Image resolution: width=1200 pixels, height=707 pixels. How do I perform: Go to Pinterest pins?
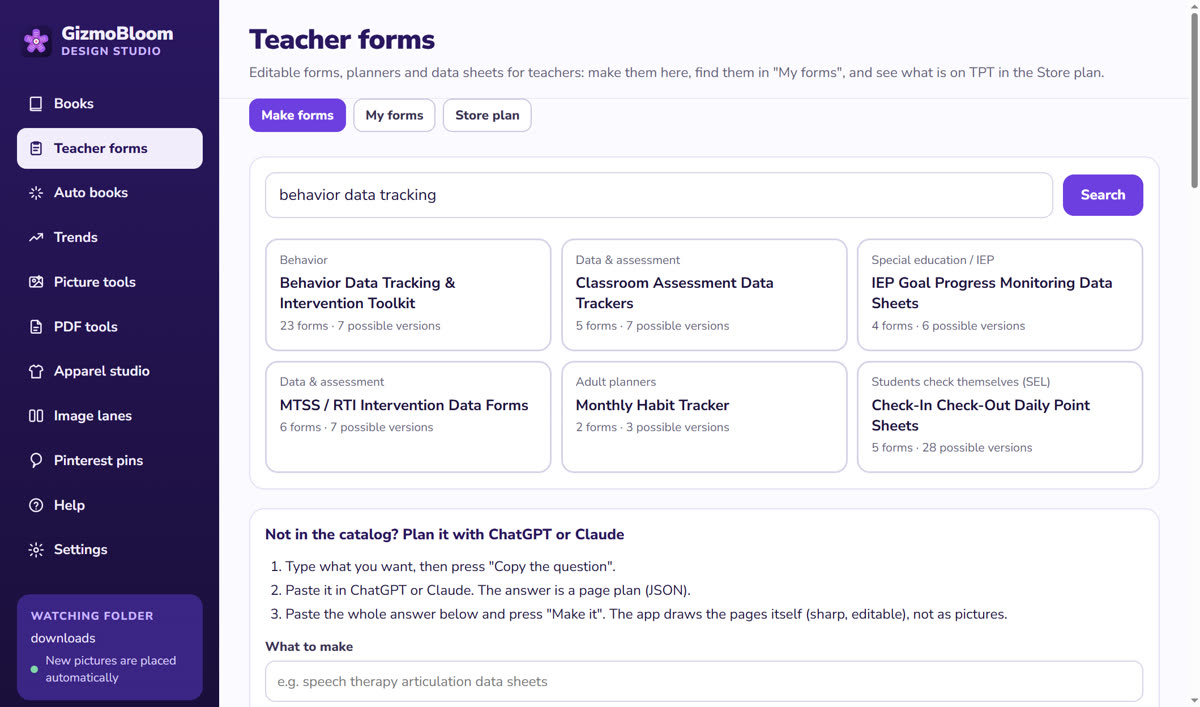(110, 461)
